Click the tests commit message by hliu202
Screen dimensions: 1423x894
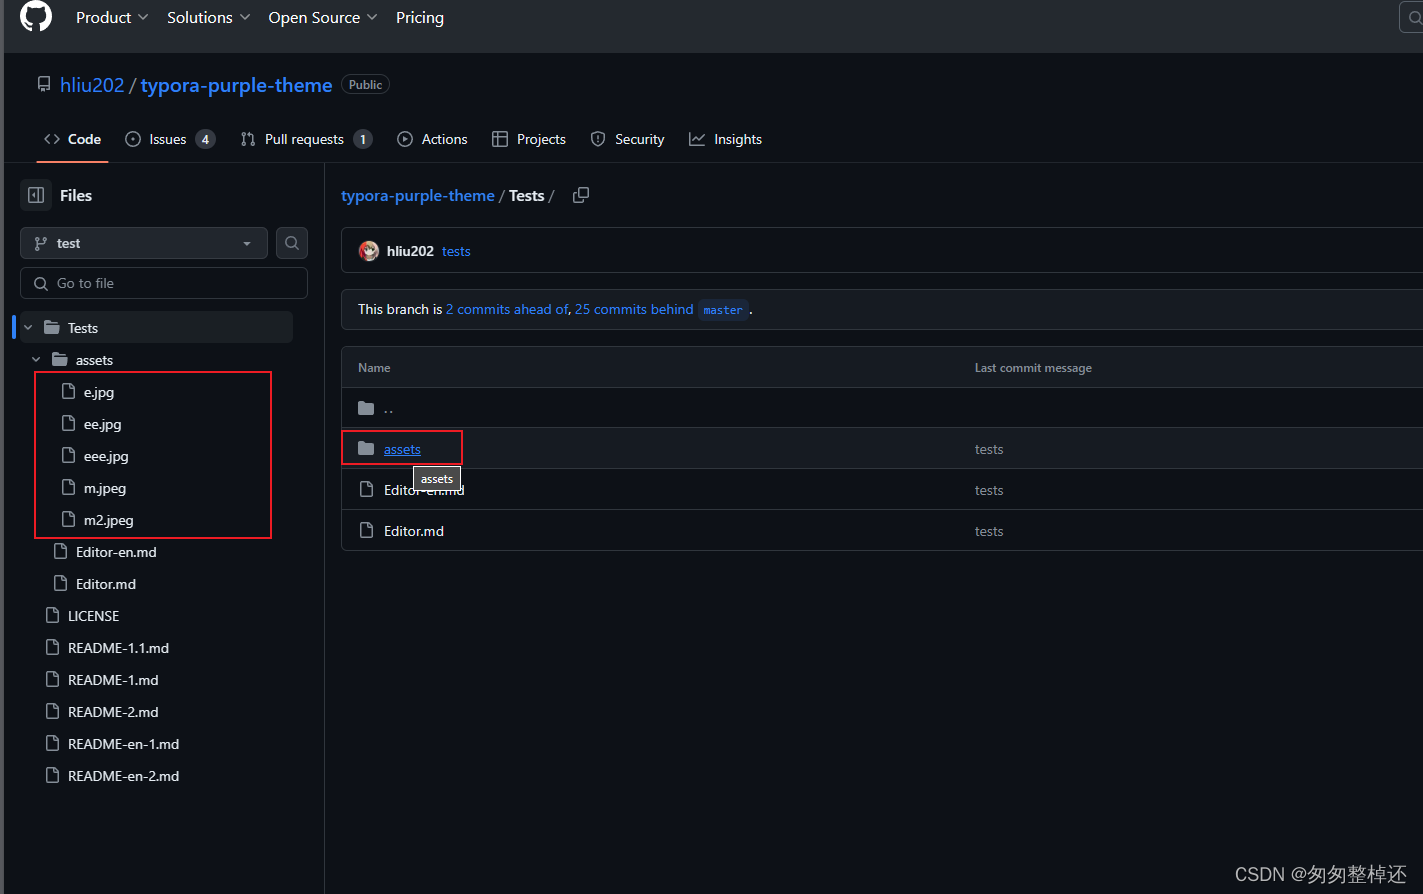click(456, 251)
